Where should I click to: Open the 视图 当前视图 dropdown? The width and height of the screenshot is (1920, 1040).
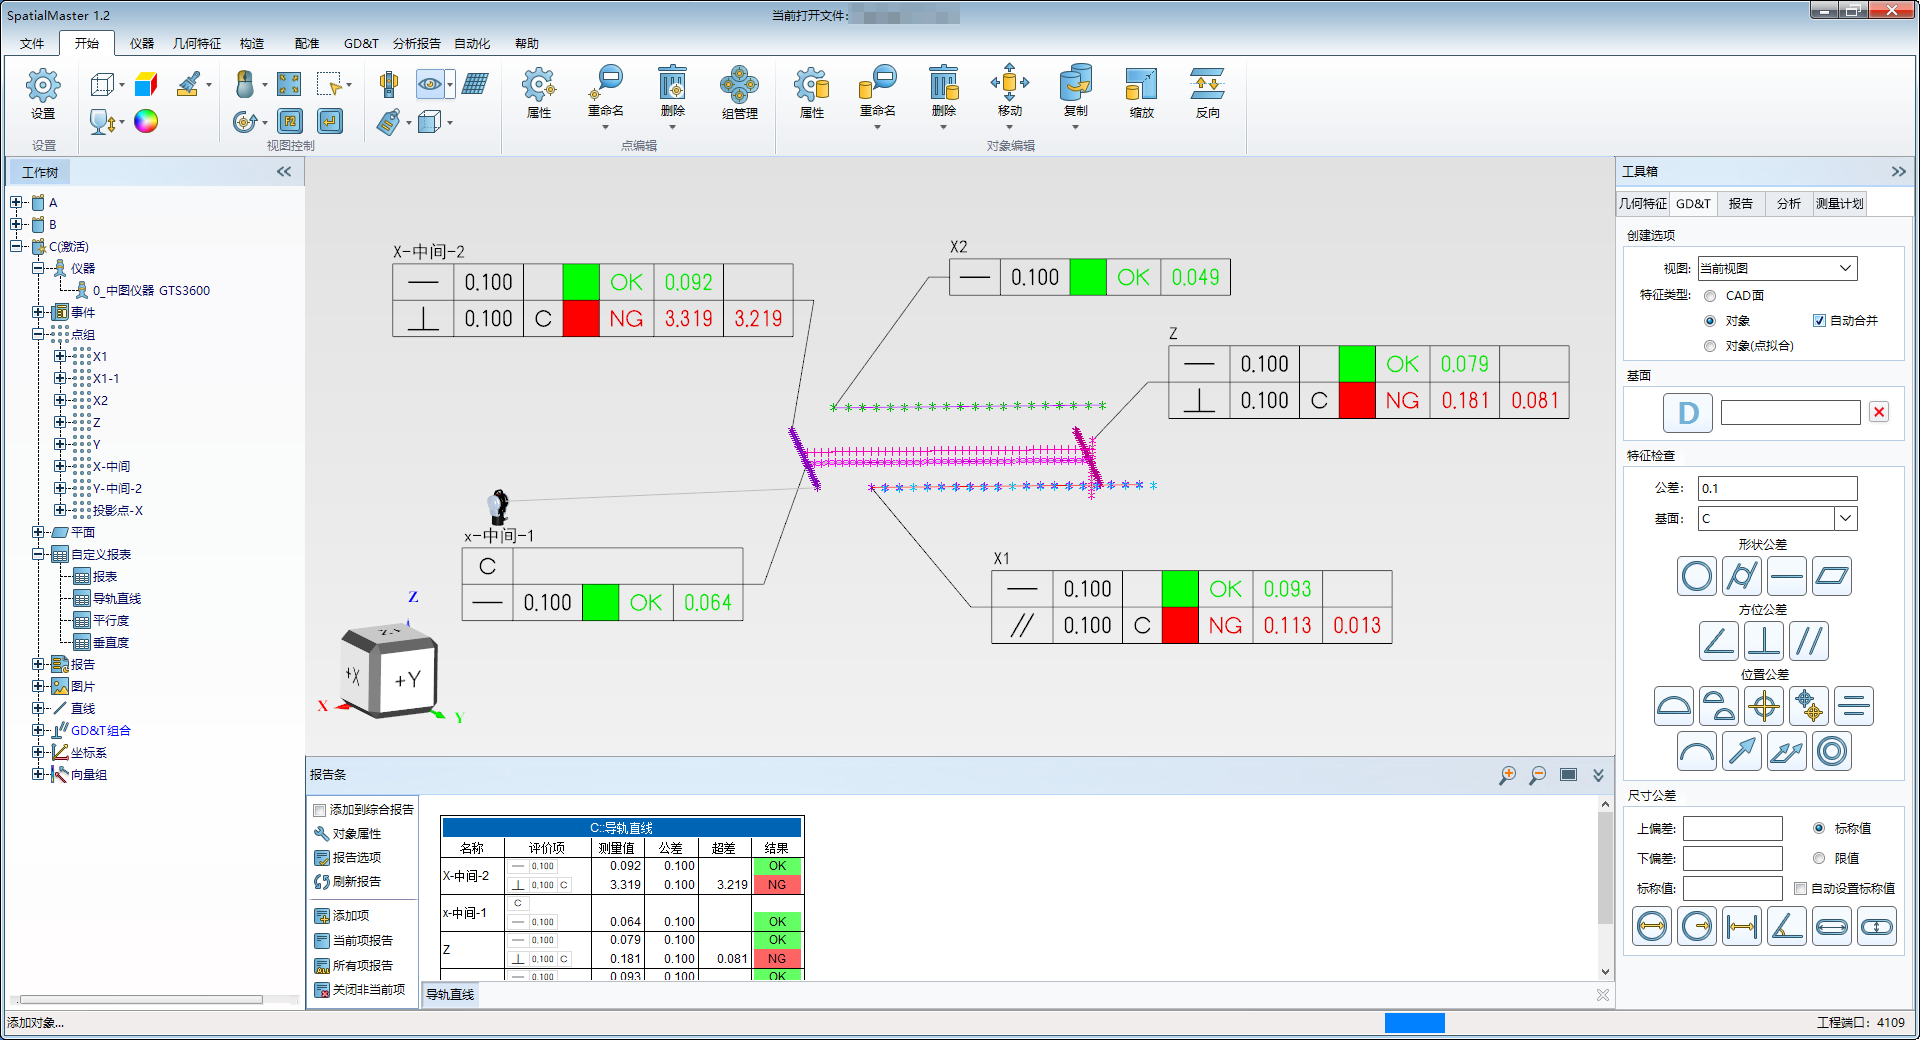coord(1777,268)
